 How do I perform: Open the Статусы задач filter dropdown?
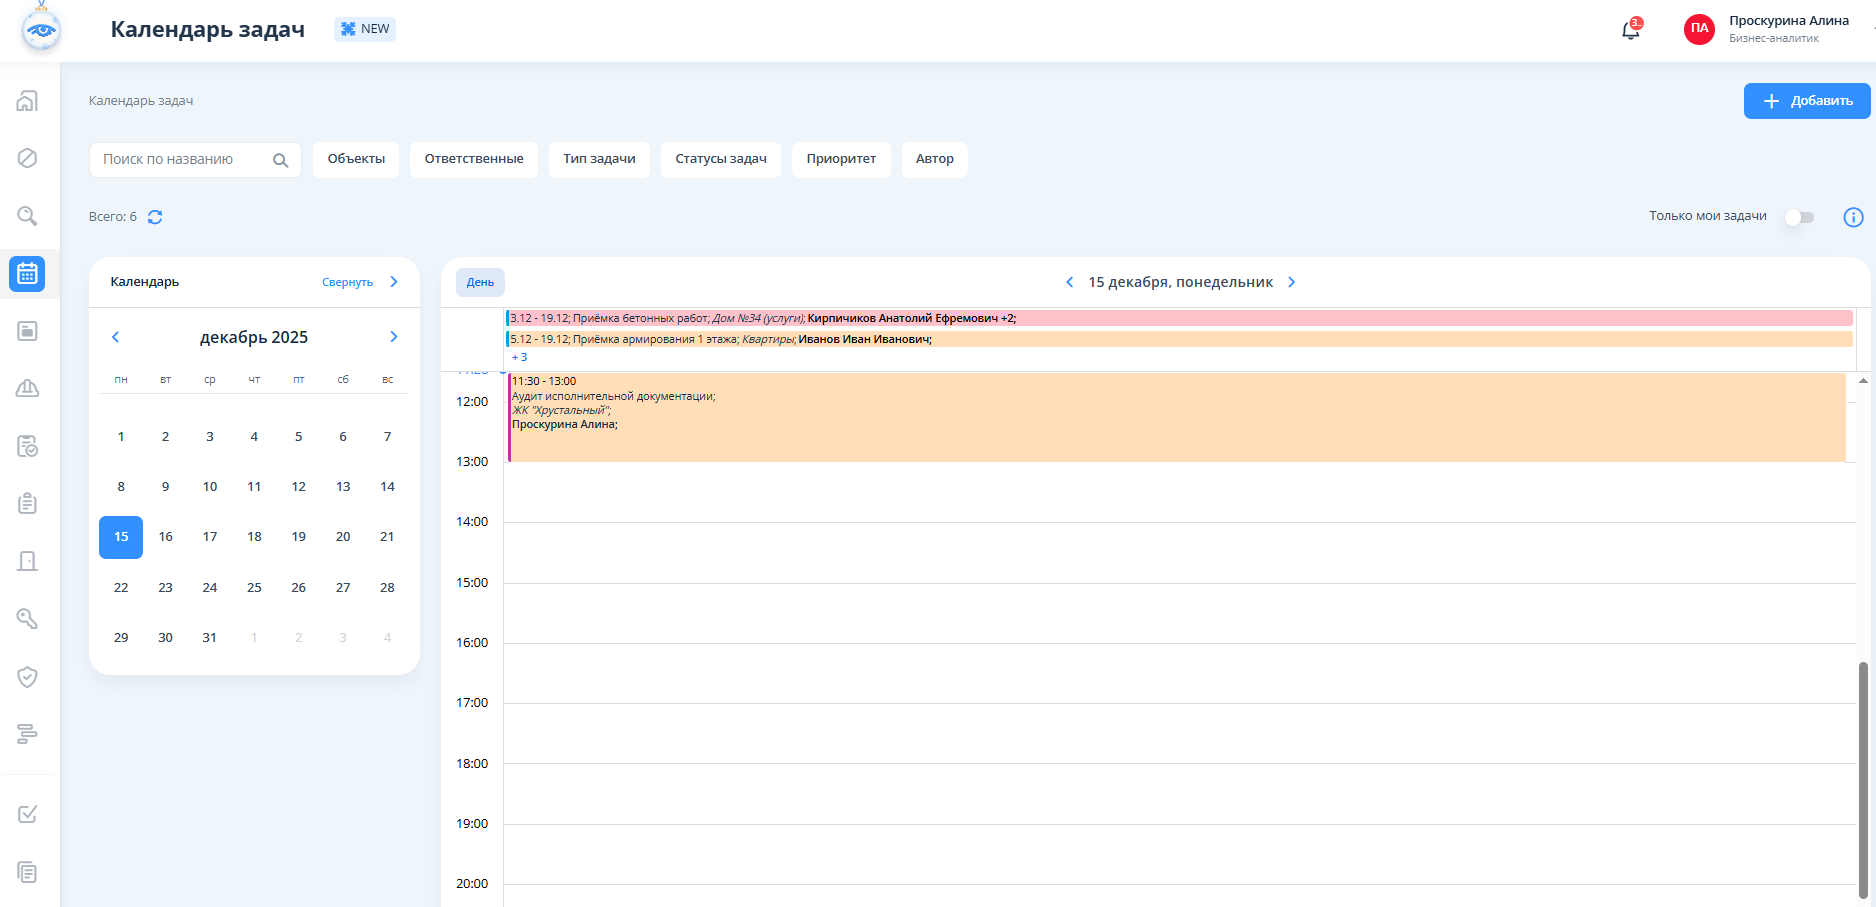pyautogui.click(x=720, y=159)
